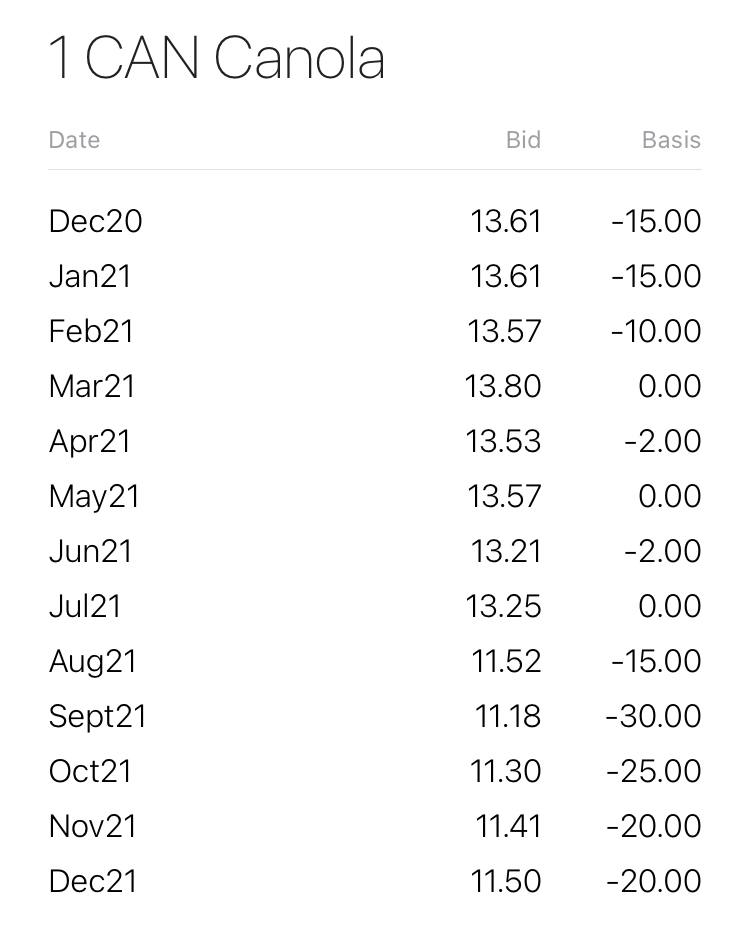Image resolution: width=750 pixels, height=929 pixels.
Task: Select the Basis column header
Action: 671,140
